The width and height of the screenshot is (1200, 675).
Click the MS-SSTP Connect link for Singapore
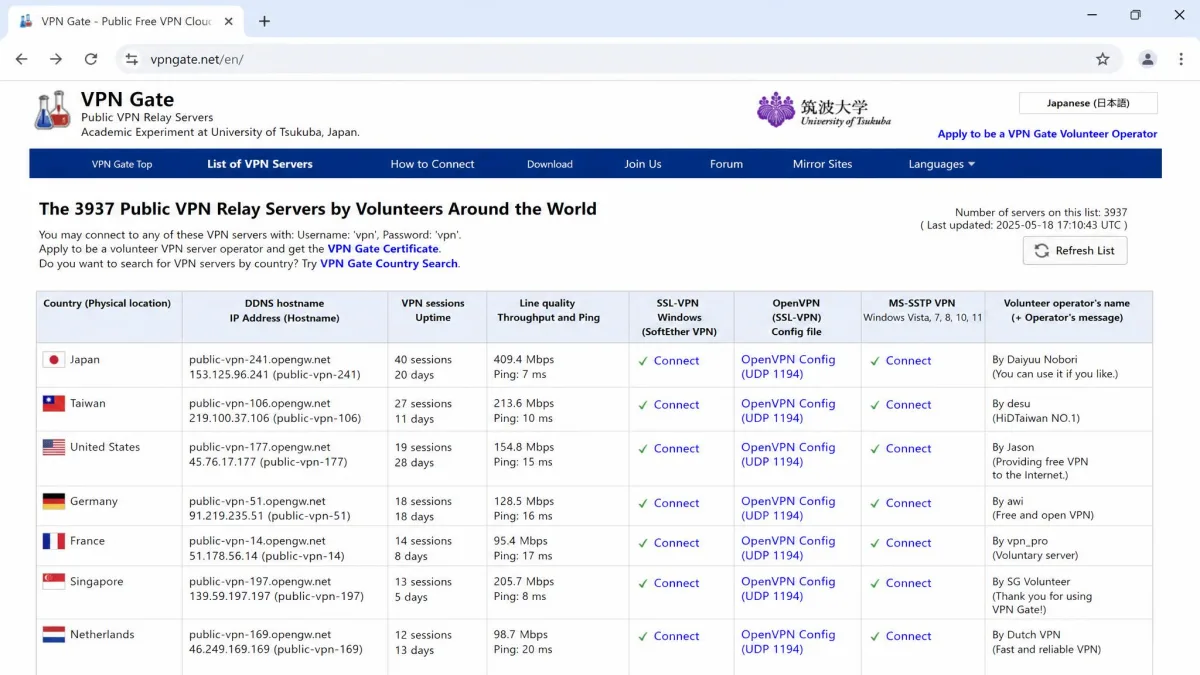[x=908, y=583]
